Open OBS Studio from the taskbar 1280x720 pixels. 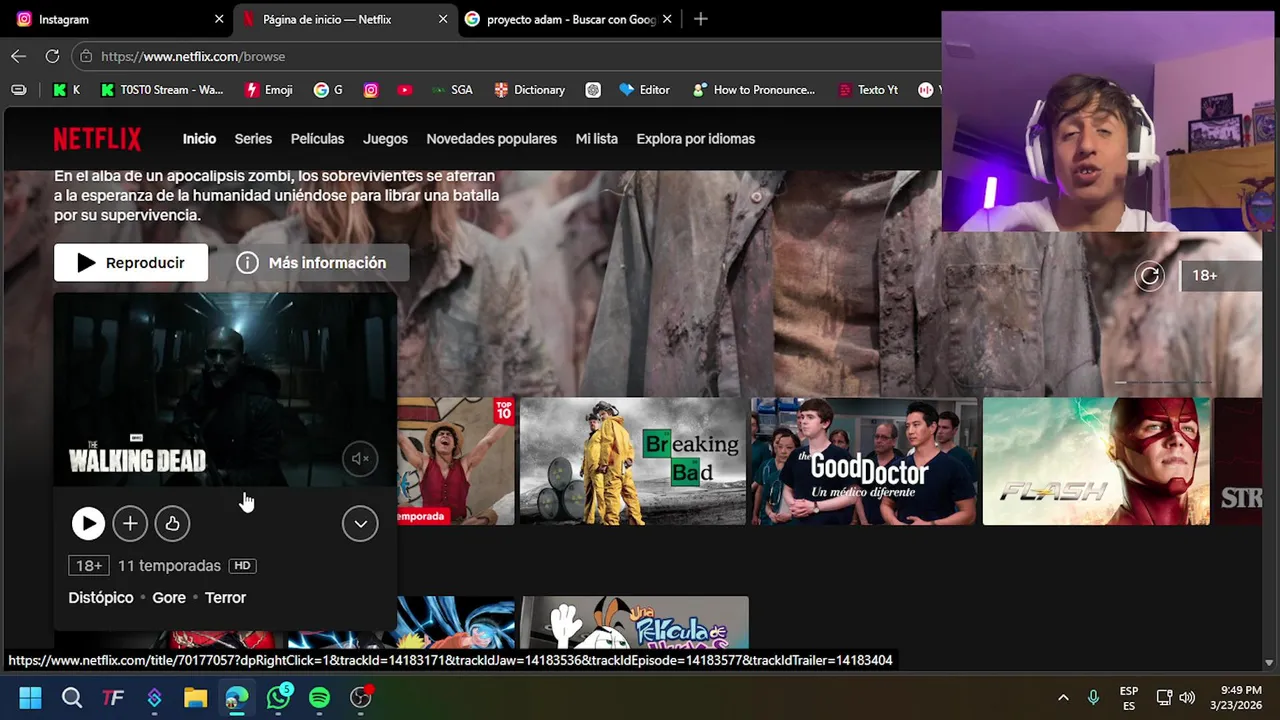361,697
